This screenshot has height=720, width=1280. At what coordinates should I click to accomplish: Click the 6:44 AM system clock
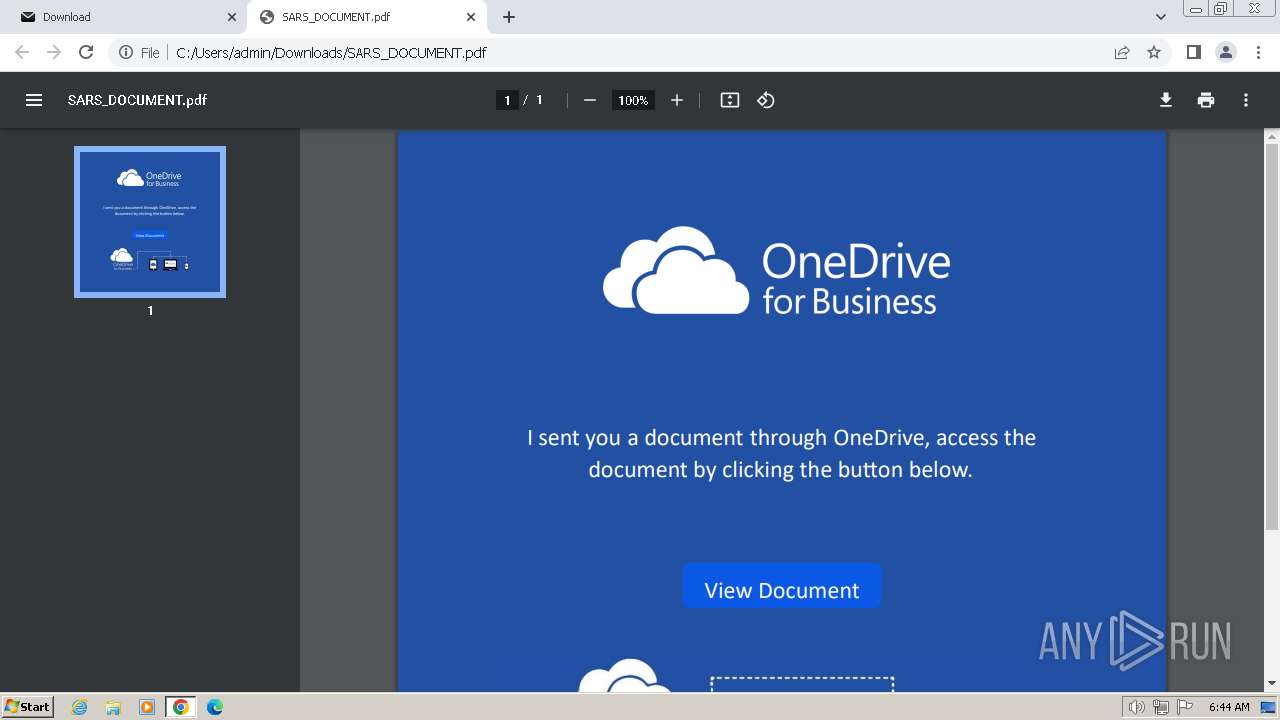(1229, 707)
